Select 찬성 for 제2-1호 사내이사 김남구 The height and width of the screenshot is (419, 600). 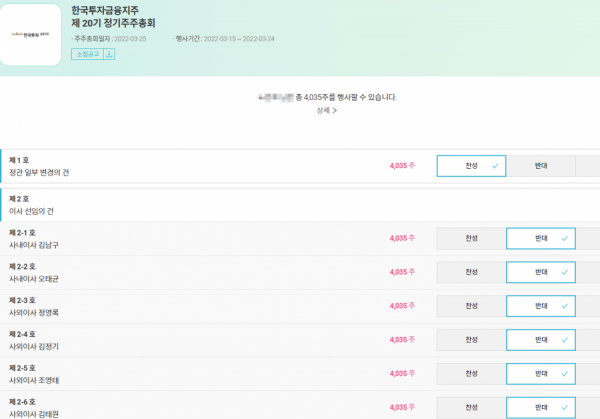471,238
